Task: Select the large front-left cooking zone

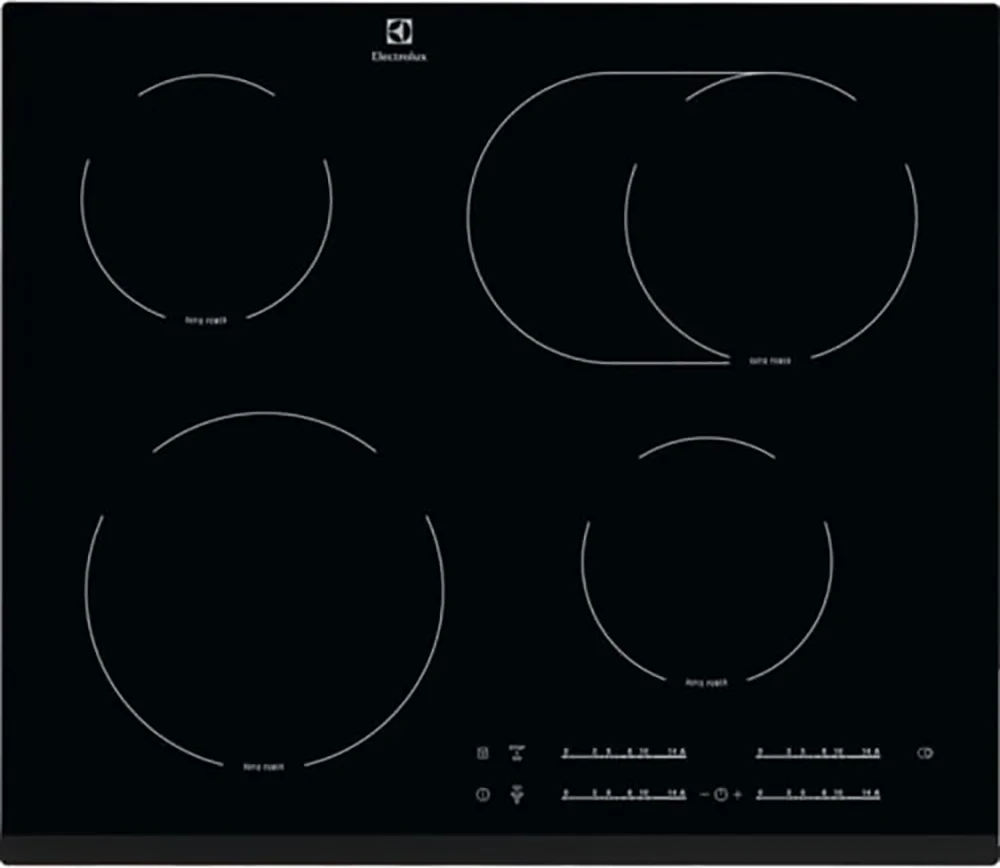Action: tap(264, 590)
